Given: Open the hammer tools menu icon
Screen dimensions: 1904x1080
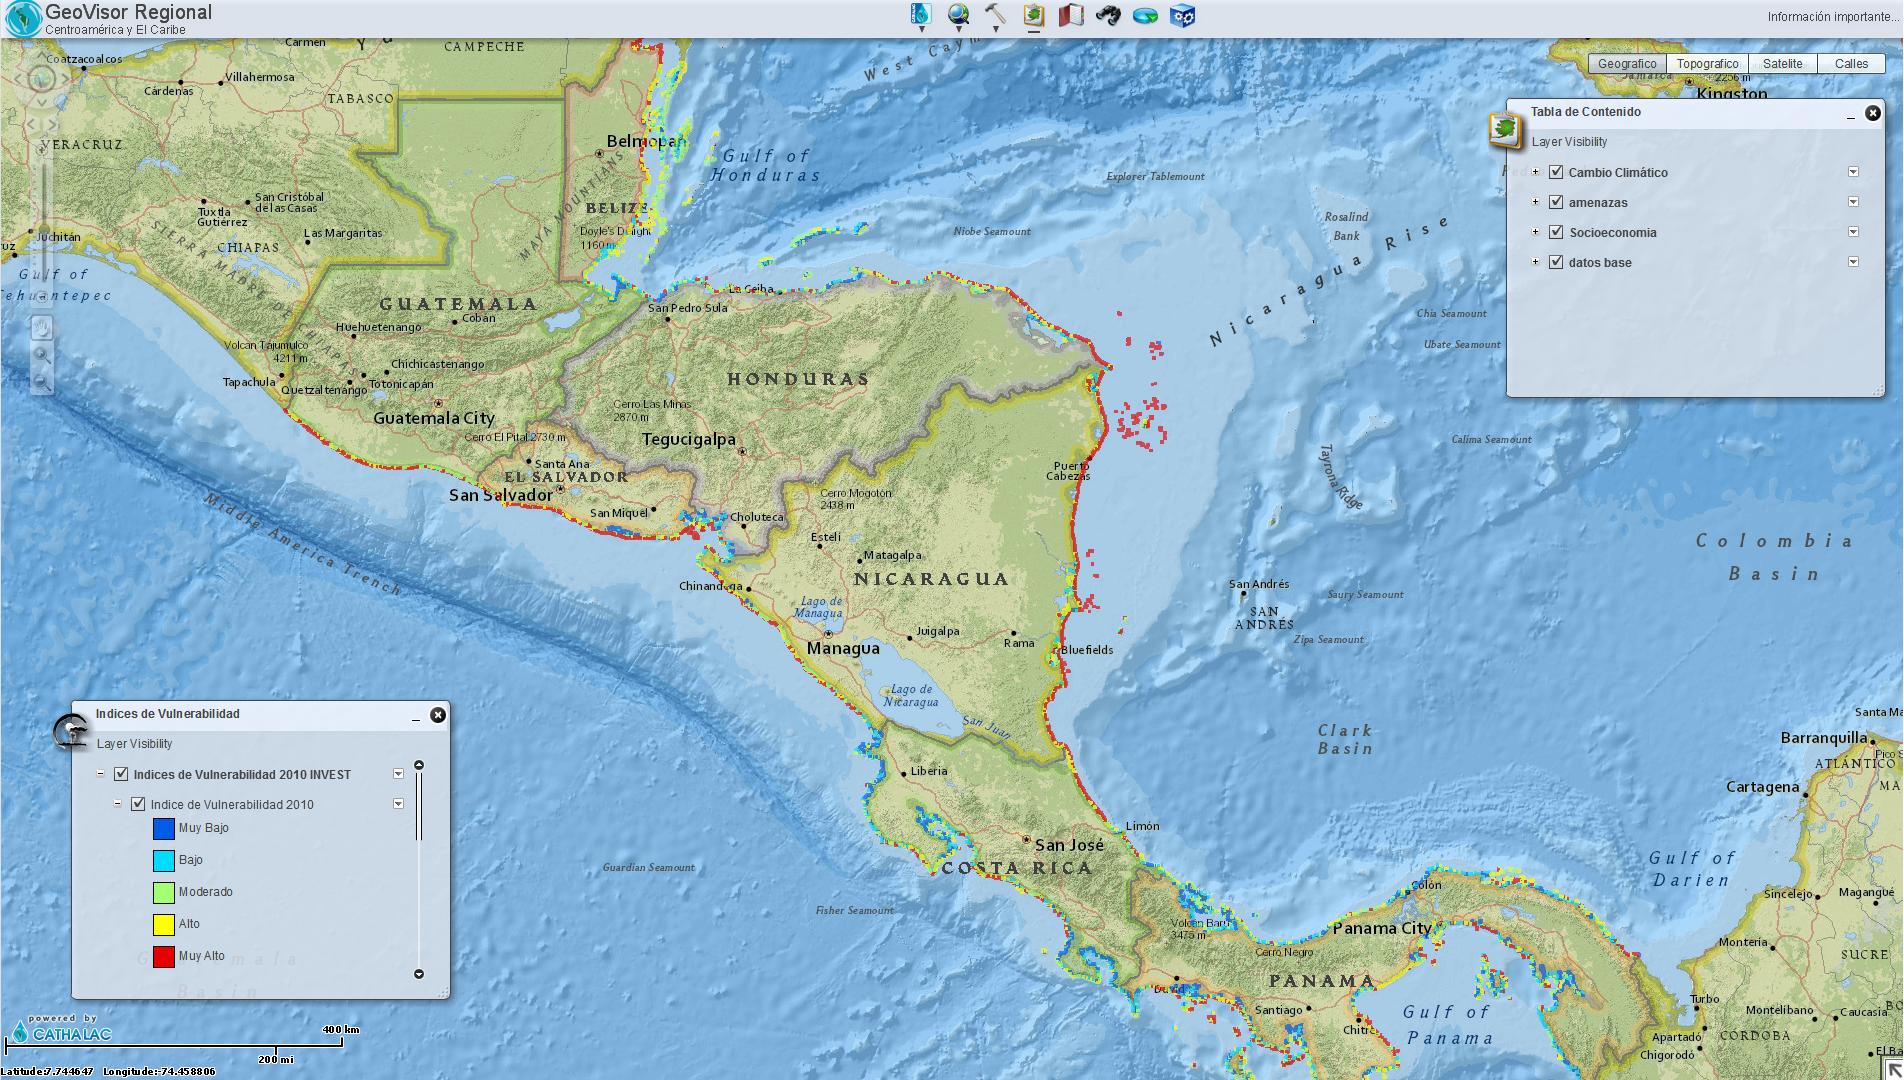Looking at the screenshot, I should 995,15.
